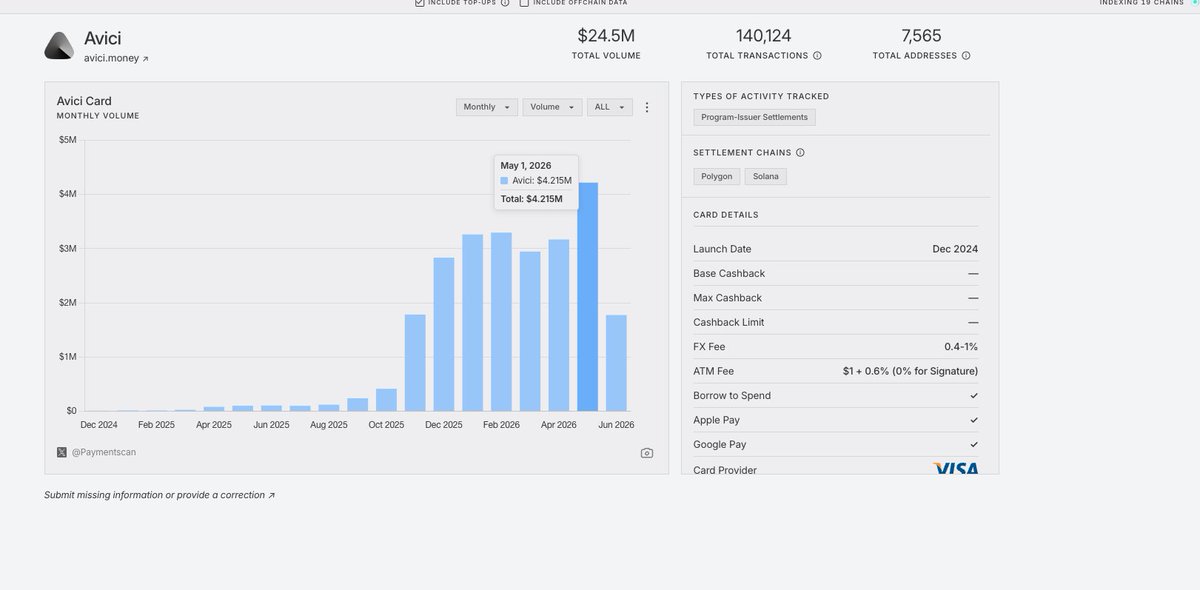Click the 140,124 total transactions value
Screen dimensions: 1200x590
[764, 36]
